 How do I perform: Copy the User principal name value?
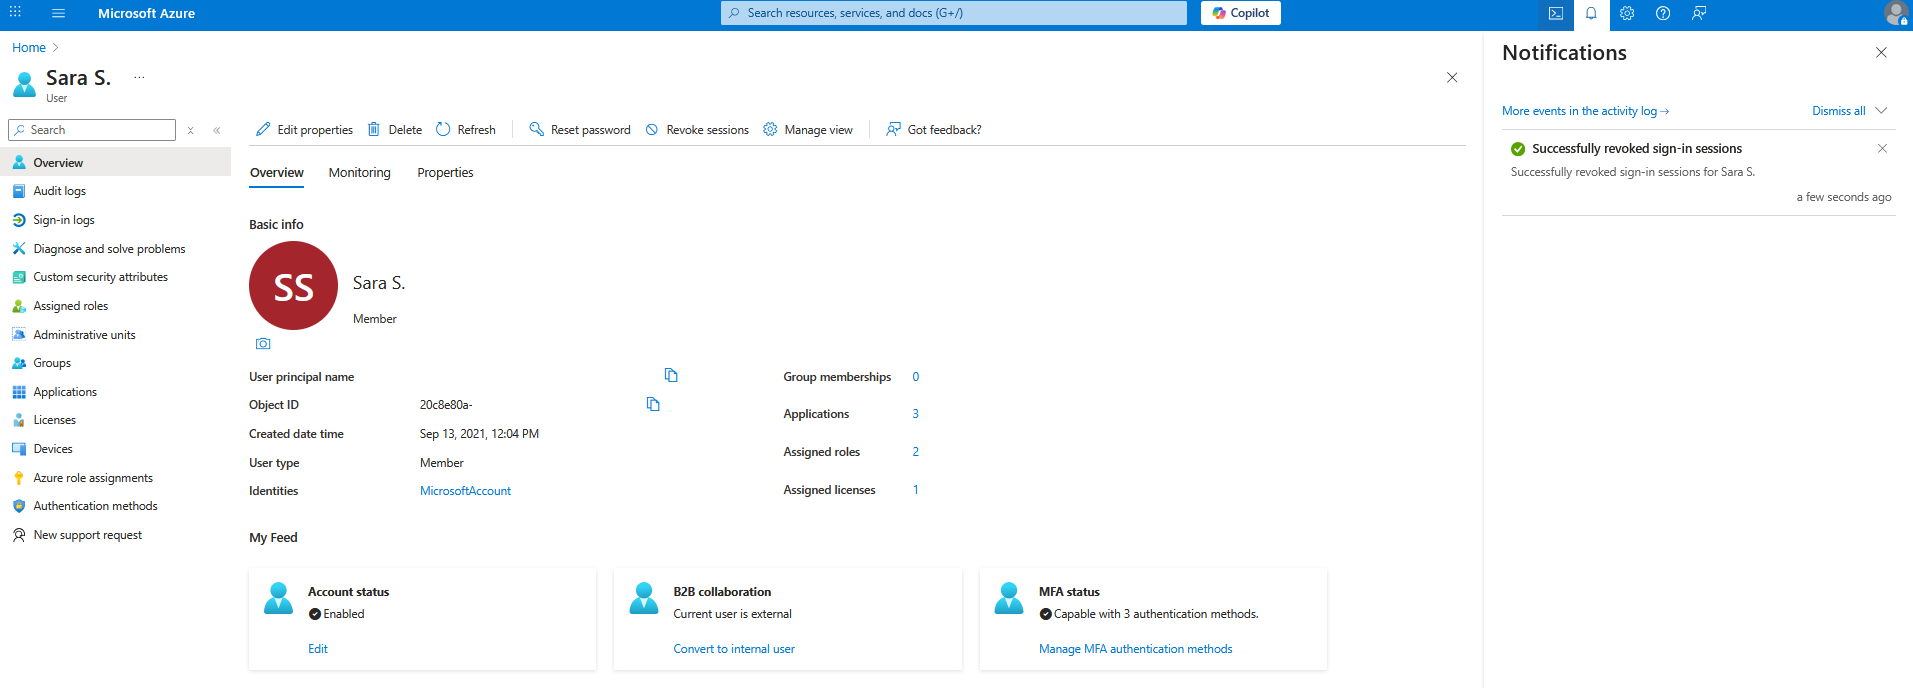pos(671,375)
